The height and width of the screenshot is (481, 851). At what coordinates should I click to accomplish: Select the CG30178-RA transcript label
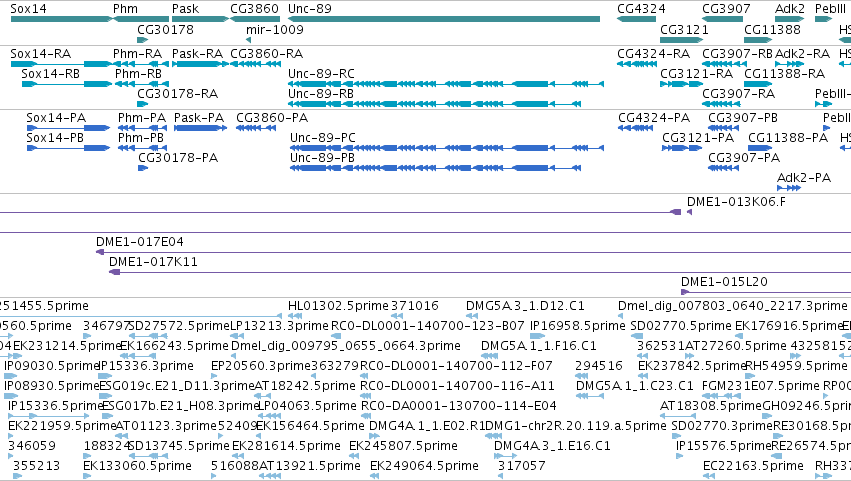pos(177,93)
